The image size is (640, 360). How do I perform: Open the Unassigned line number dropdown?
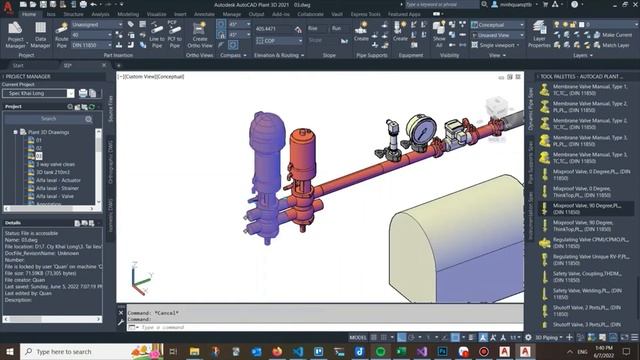[x=97, y=24]
